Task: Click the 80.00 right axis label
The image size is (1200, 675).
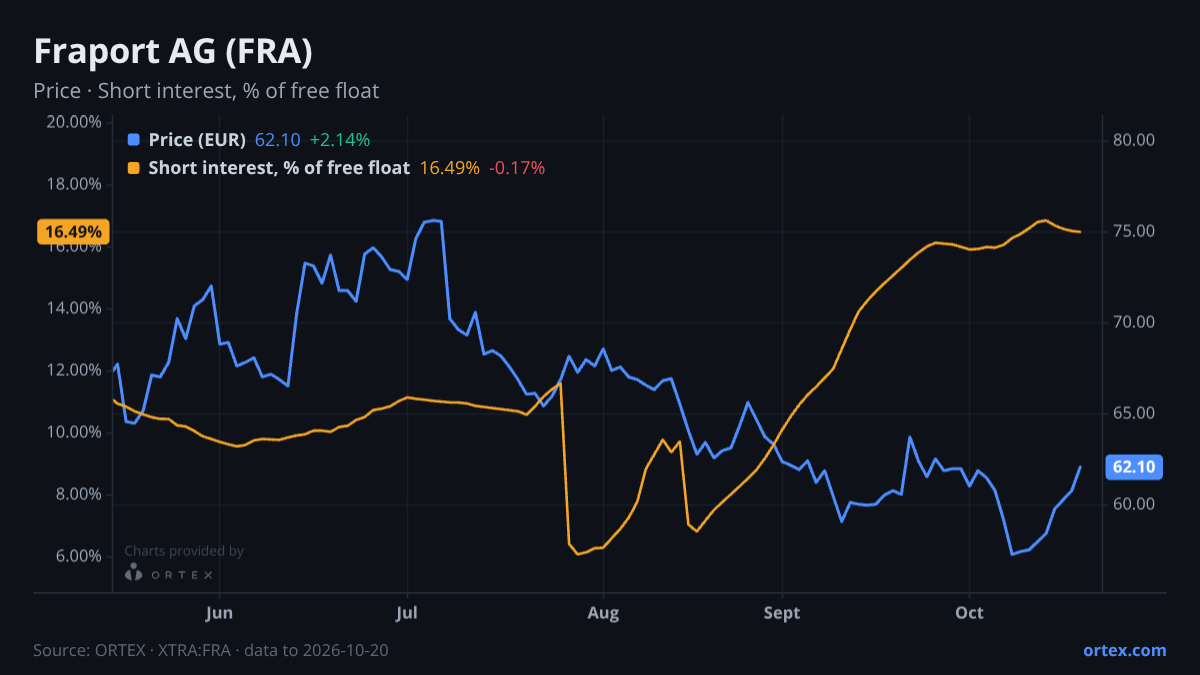Action: click(x=1134, y=140)
